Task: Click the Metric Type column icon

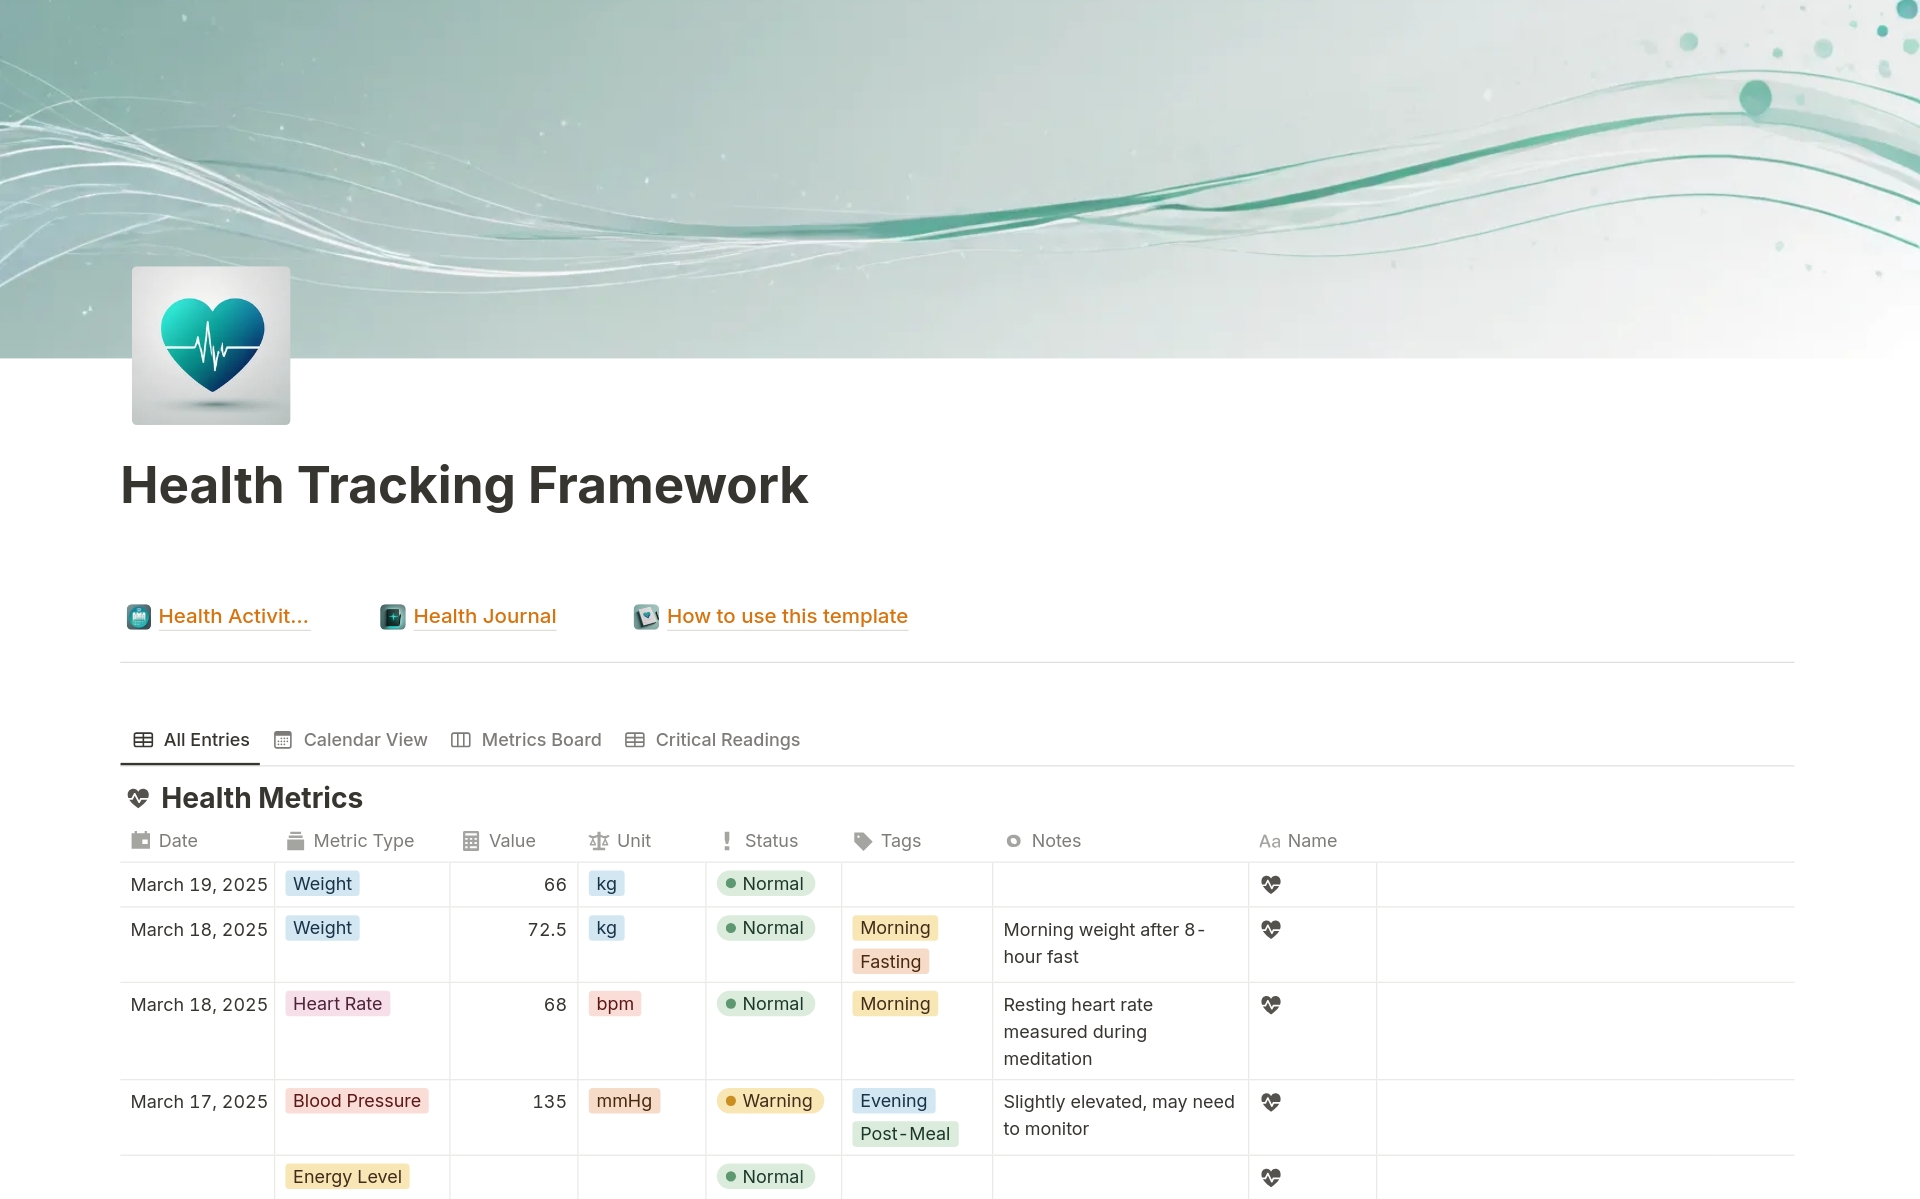Action: click(295, 841)
